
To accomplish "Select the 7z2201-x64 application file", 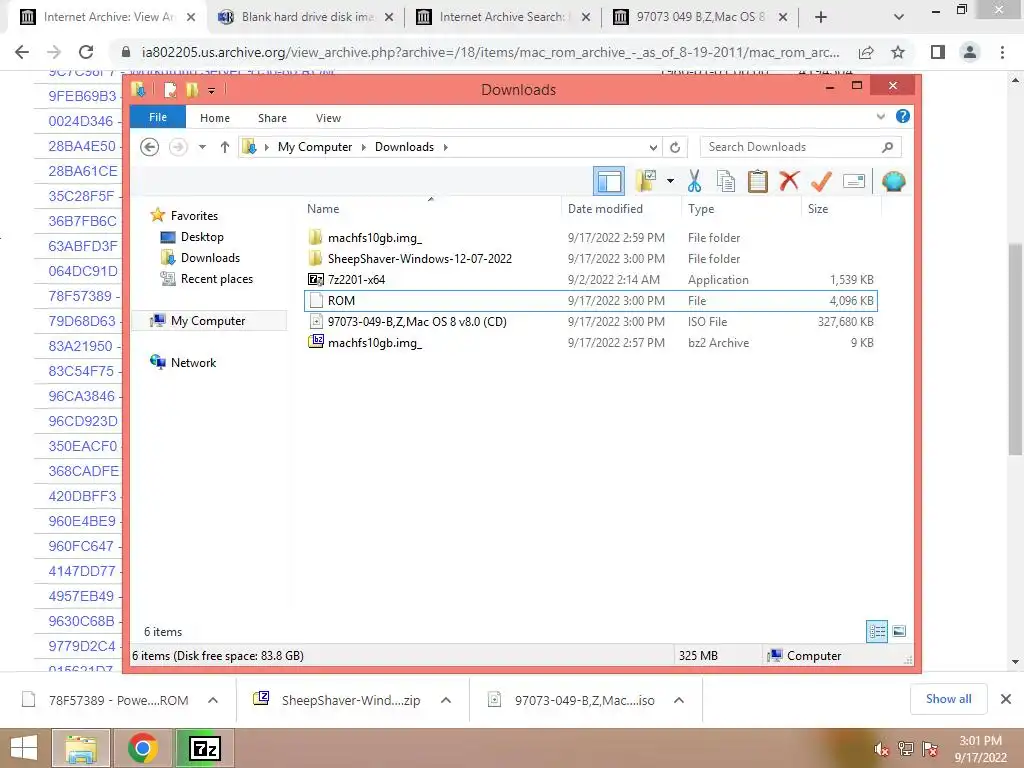I will pos(591,280).
